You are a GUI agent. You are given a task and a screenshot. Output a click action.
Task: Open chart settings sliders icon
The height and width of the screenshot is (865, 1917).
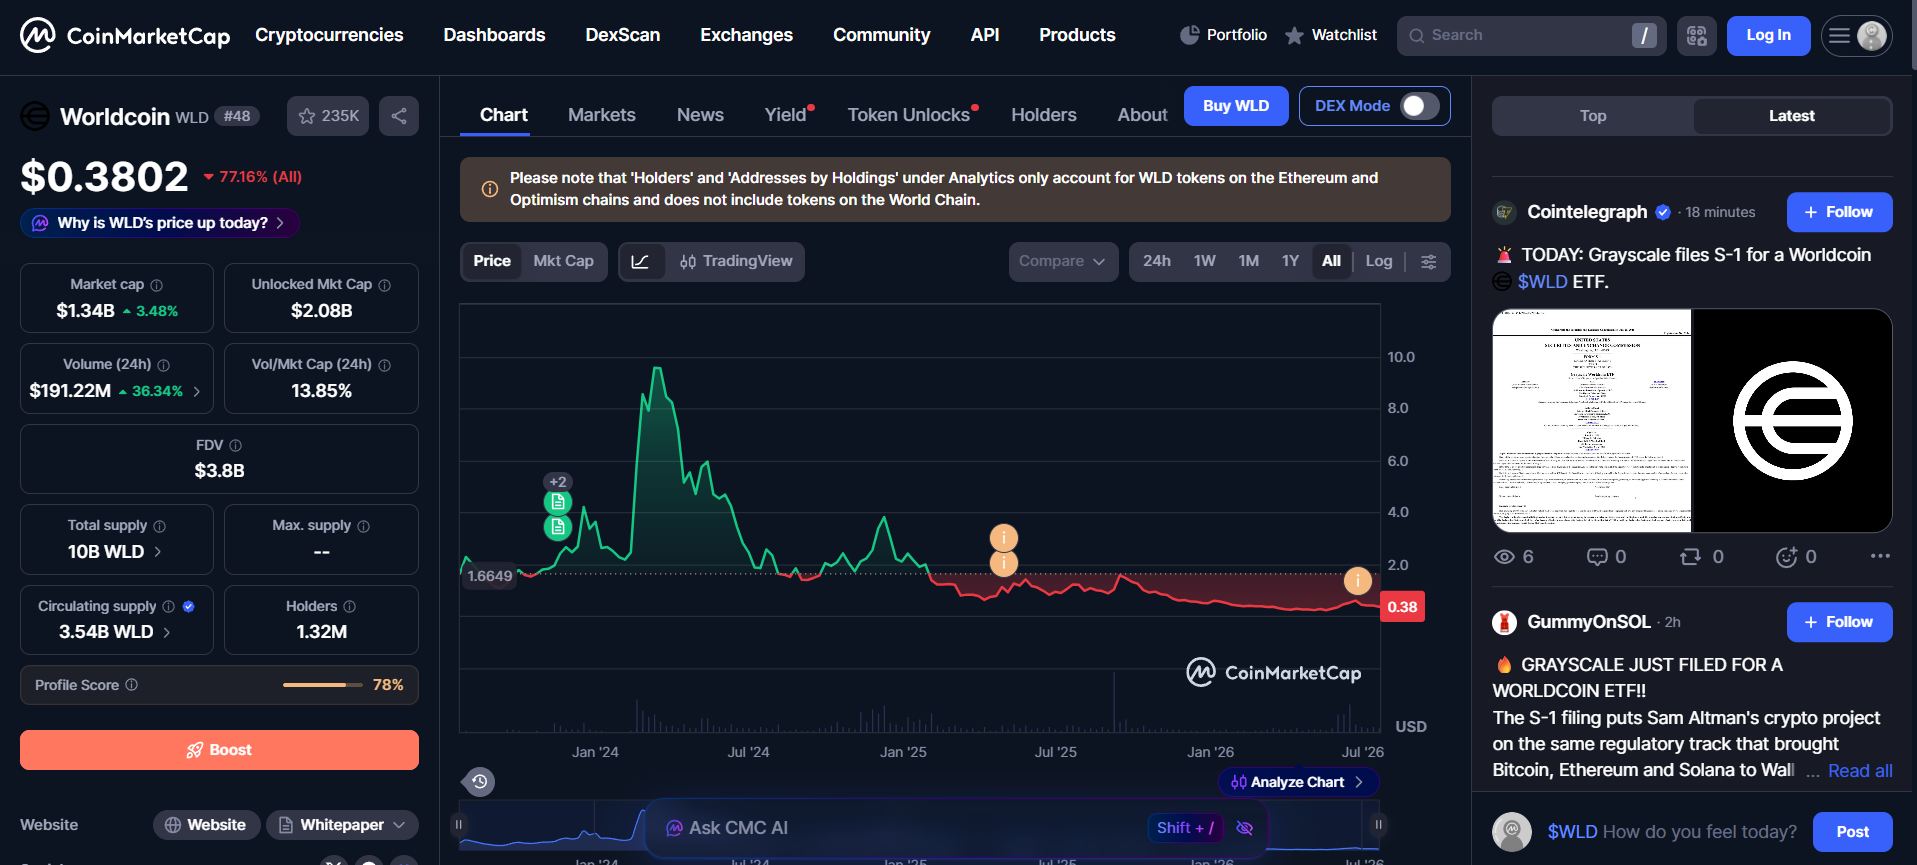[x=1429, y=262]
